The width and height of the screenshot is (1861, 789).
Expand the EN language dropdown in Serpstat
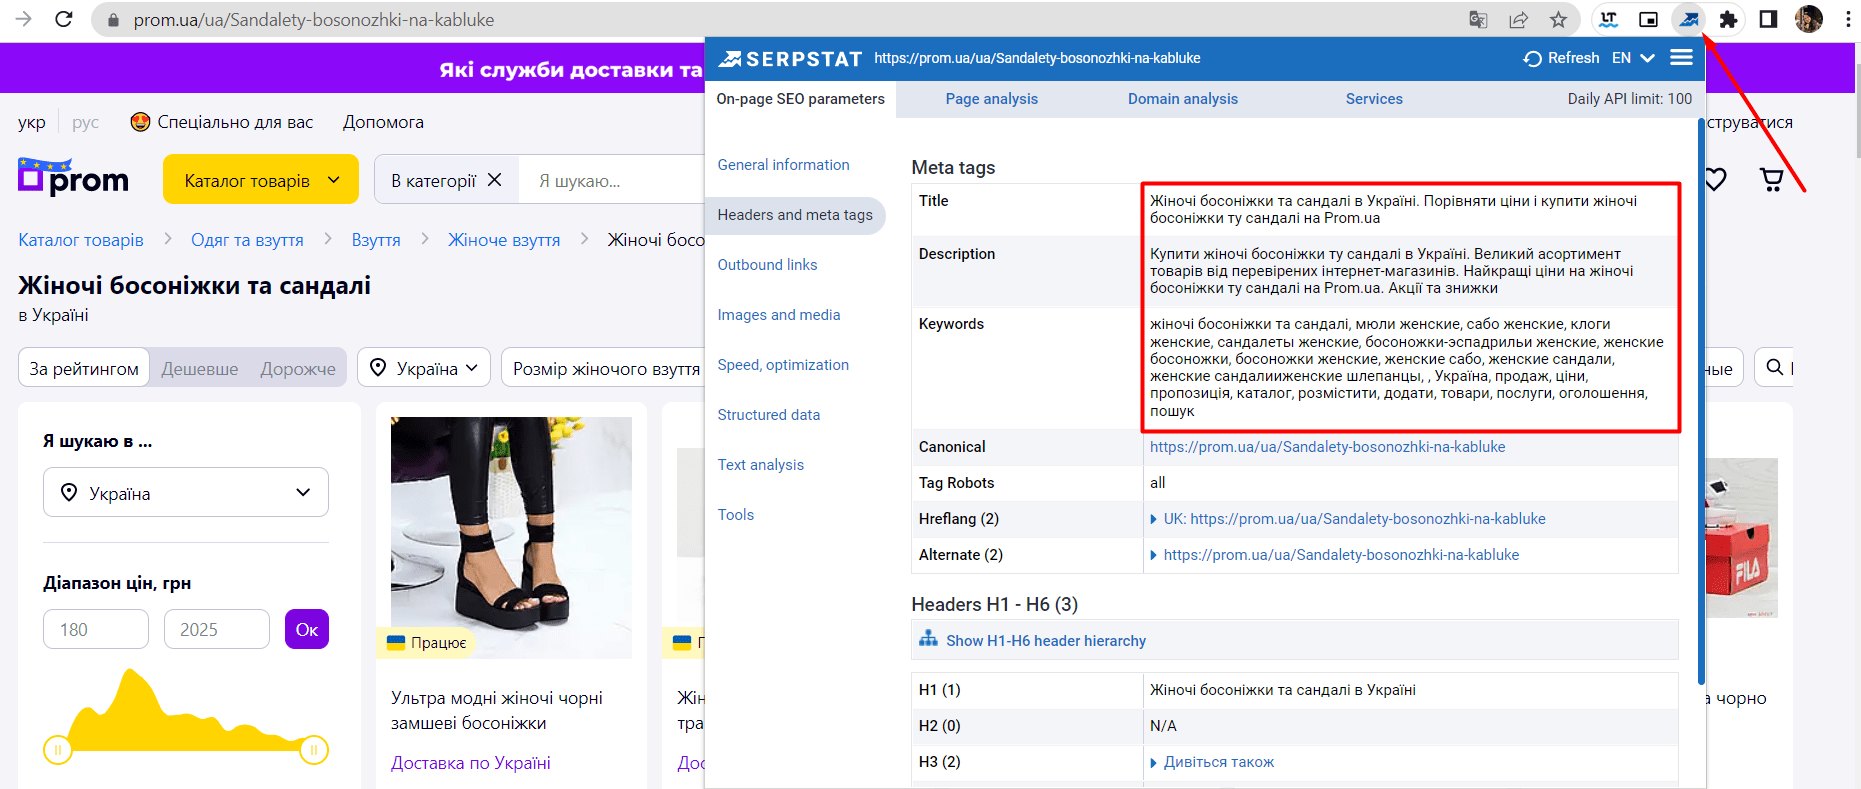tap(1633, 58)
